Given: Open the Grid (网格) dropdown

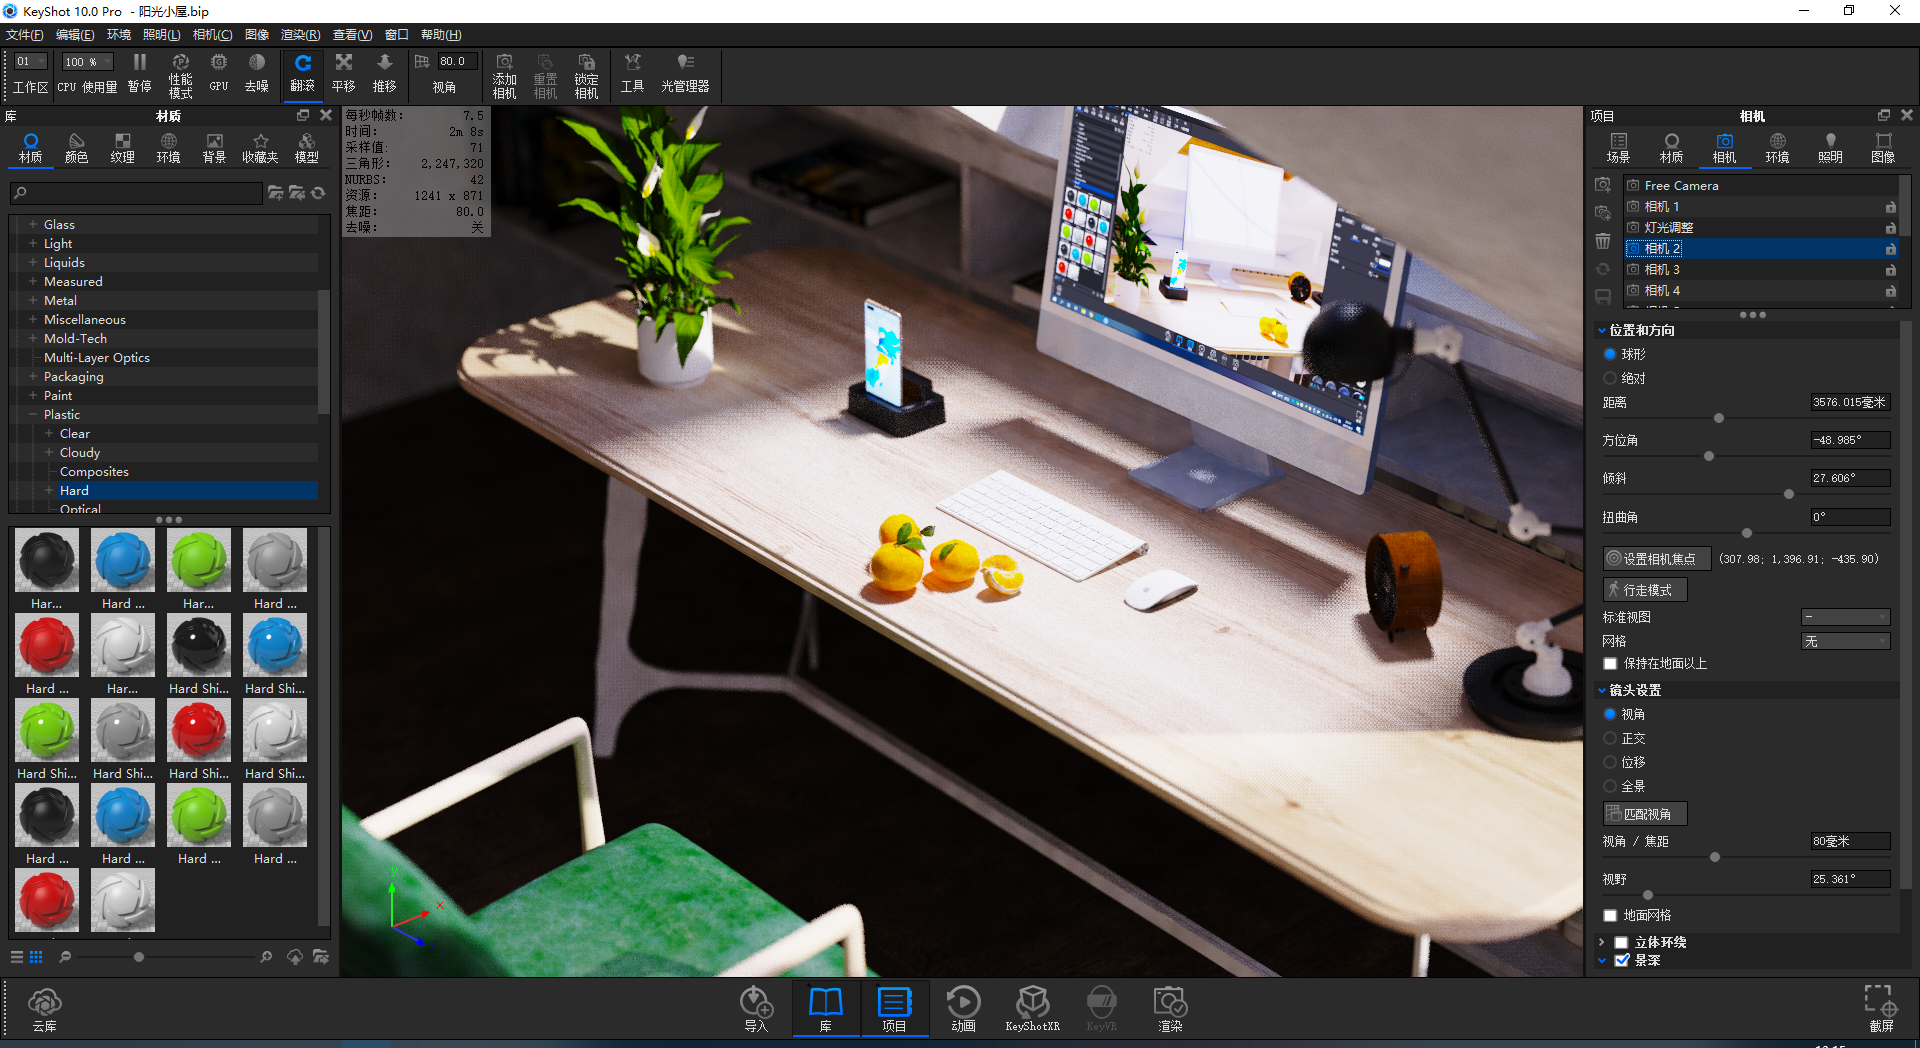Looking at the screenshot, I should tap(1845, 641).
